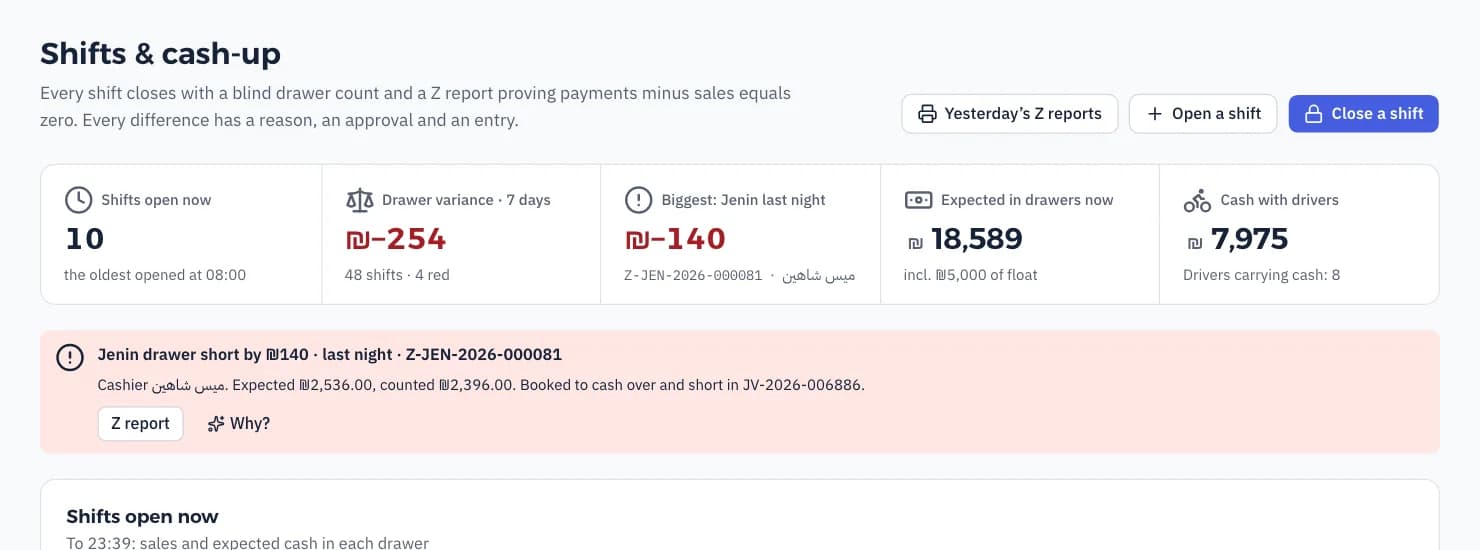Image resolution: width=1480 pixels, height=550 pixels.
Task: Click the bicycle icon by Cash with drivers
Action: tap(1197, 200)
